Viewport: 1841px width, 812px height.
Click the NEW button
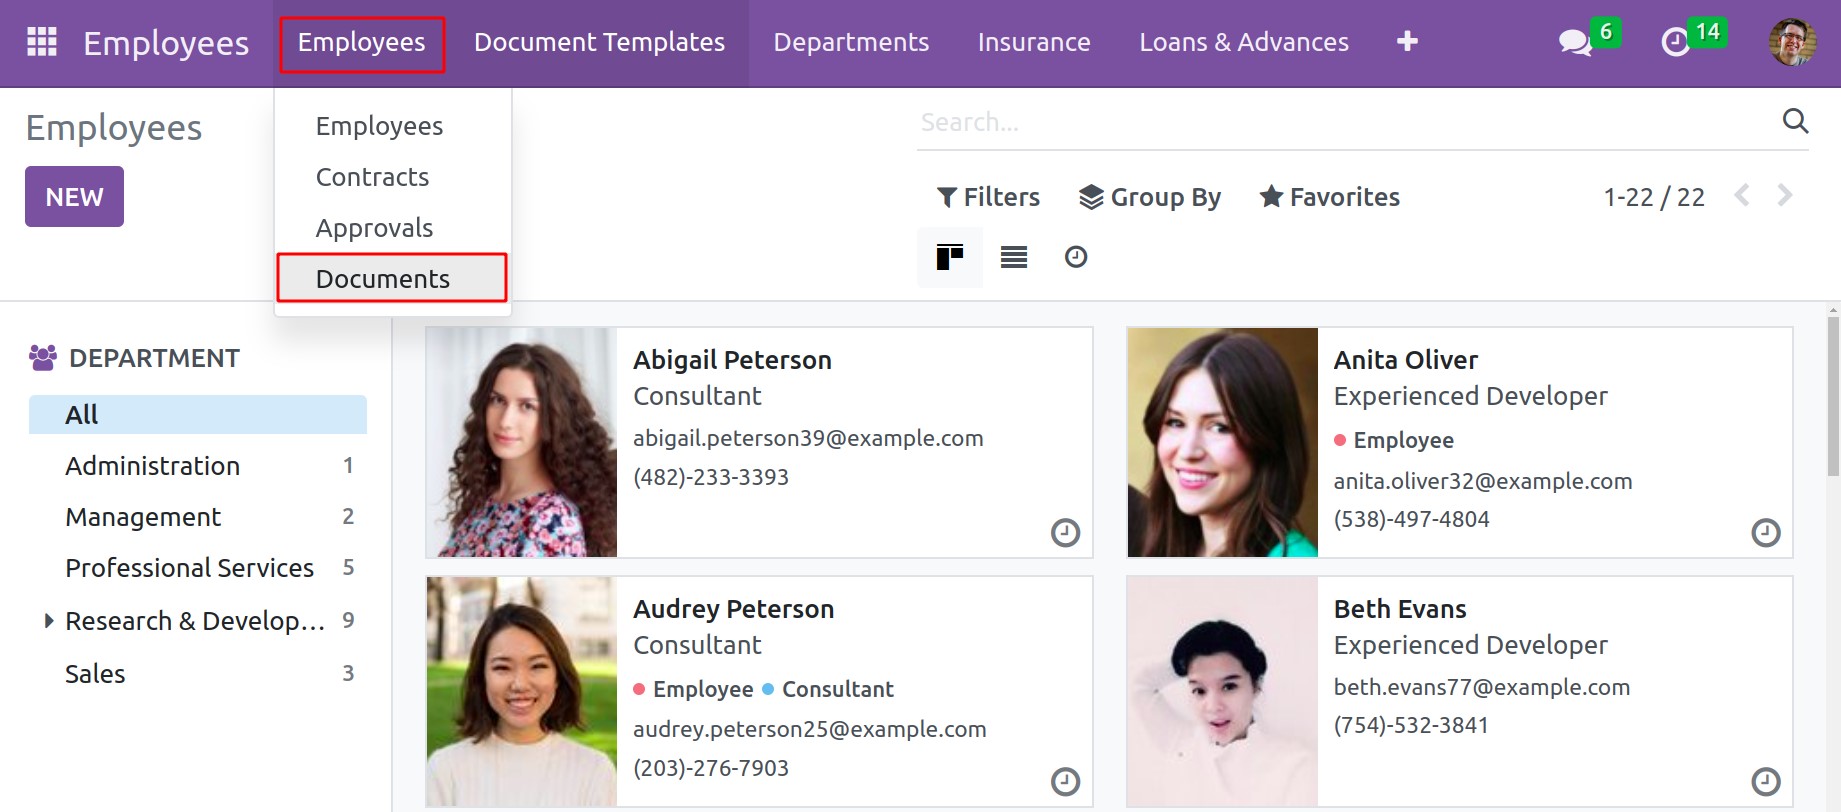tap(74, 197)
